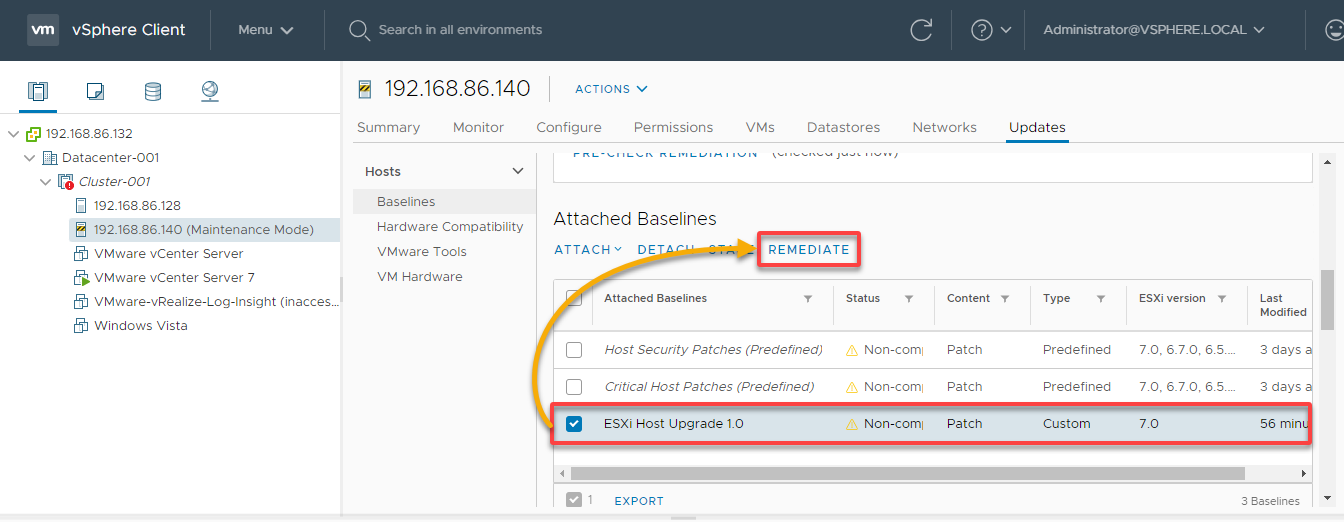Open the Attached Baselines column filter
Viewport: 1344px width, 522px height.
(x=808, y=299)
